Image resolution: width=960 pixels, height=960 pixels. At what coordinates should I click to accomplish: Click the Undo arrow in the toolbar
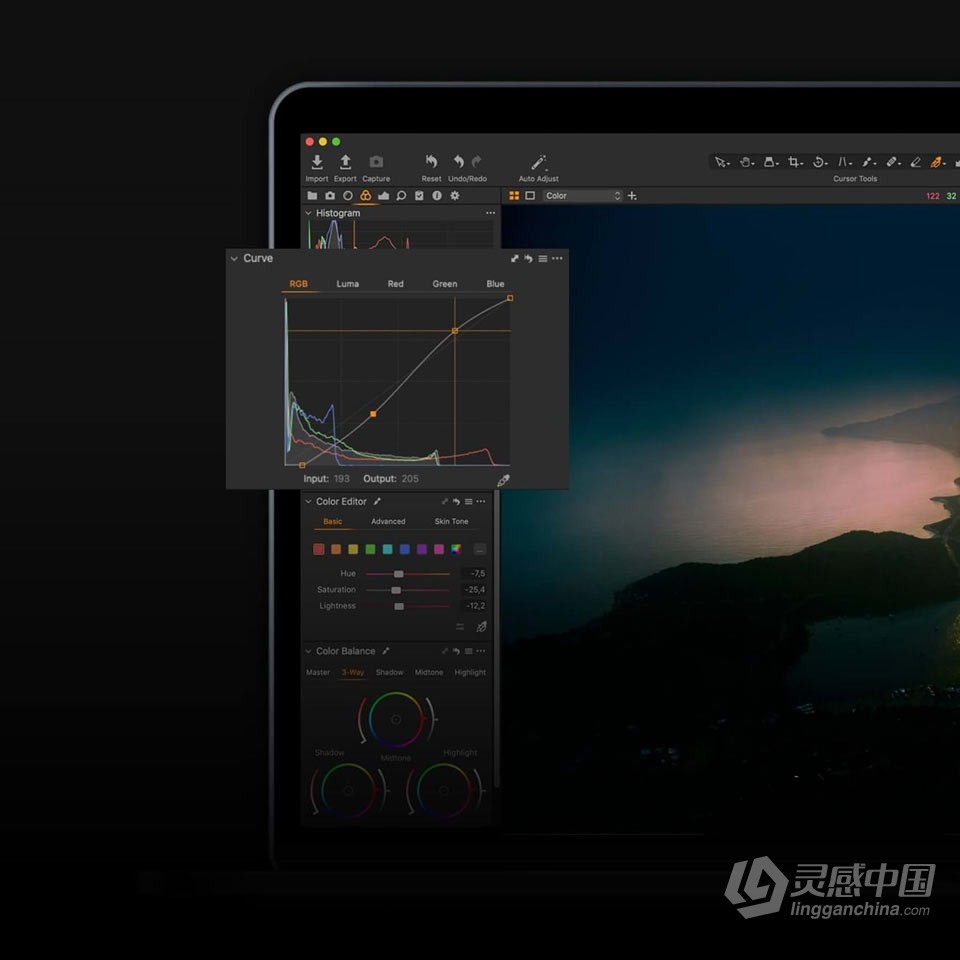[459, 162]
